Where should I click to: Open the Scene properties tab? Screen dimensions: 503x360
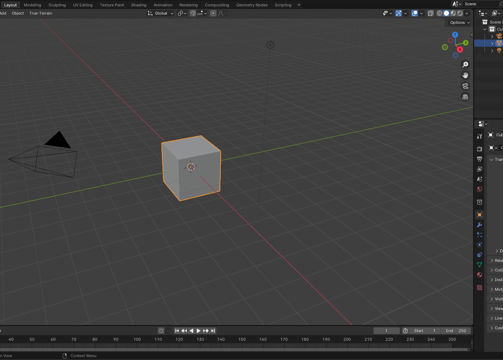(x=479, y=179)
